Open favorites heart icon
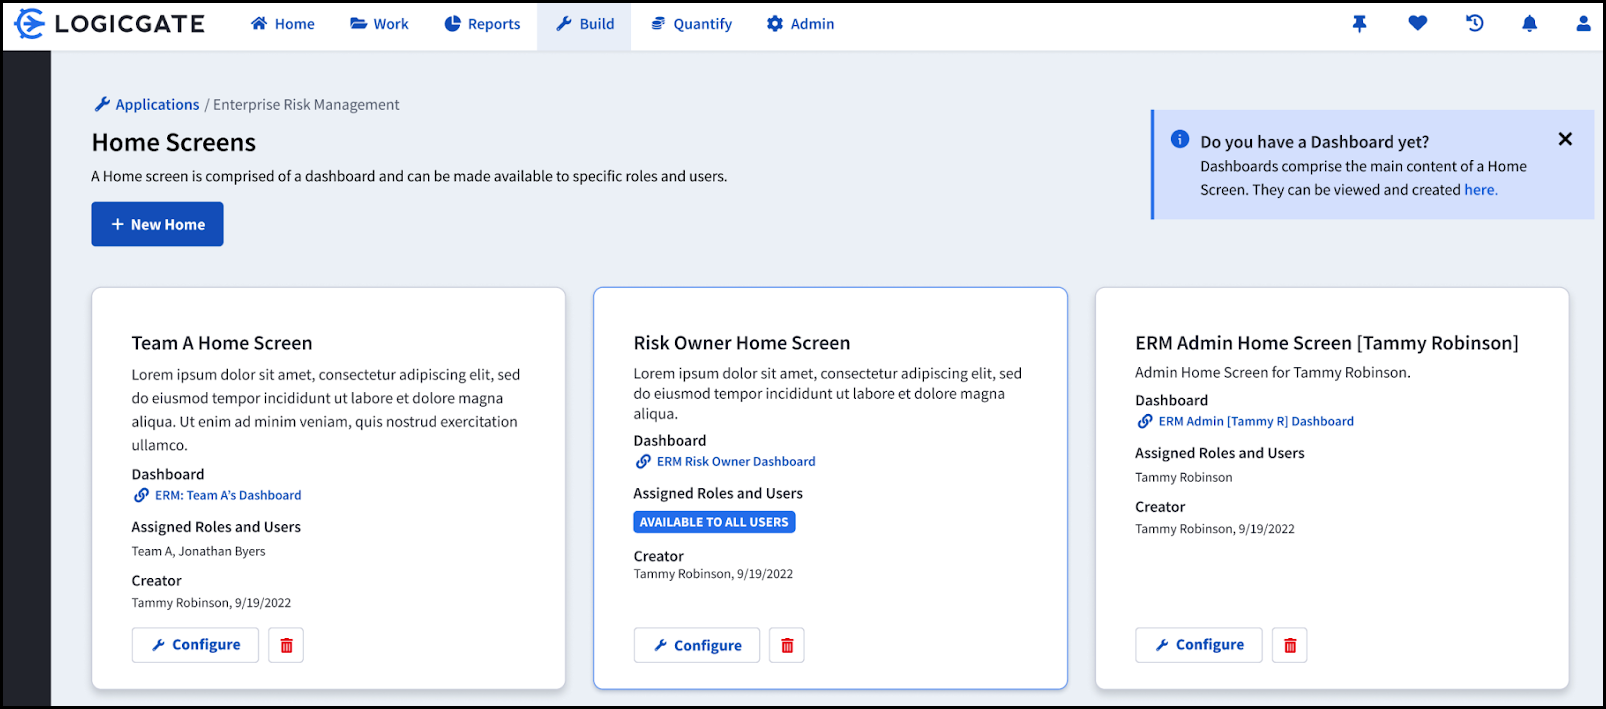This screenshot has width=1606, height=709. click(1417, 23)
